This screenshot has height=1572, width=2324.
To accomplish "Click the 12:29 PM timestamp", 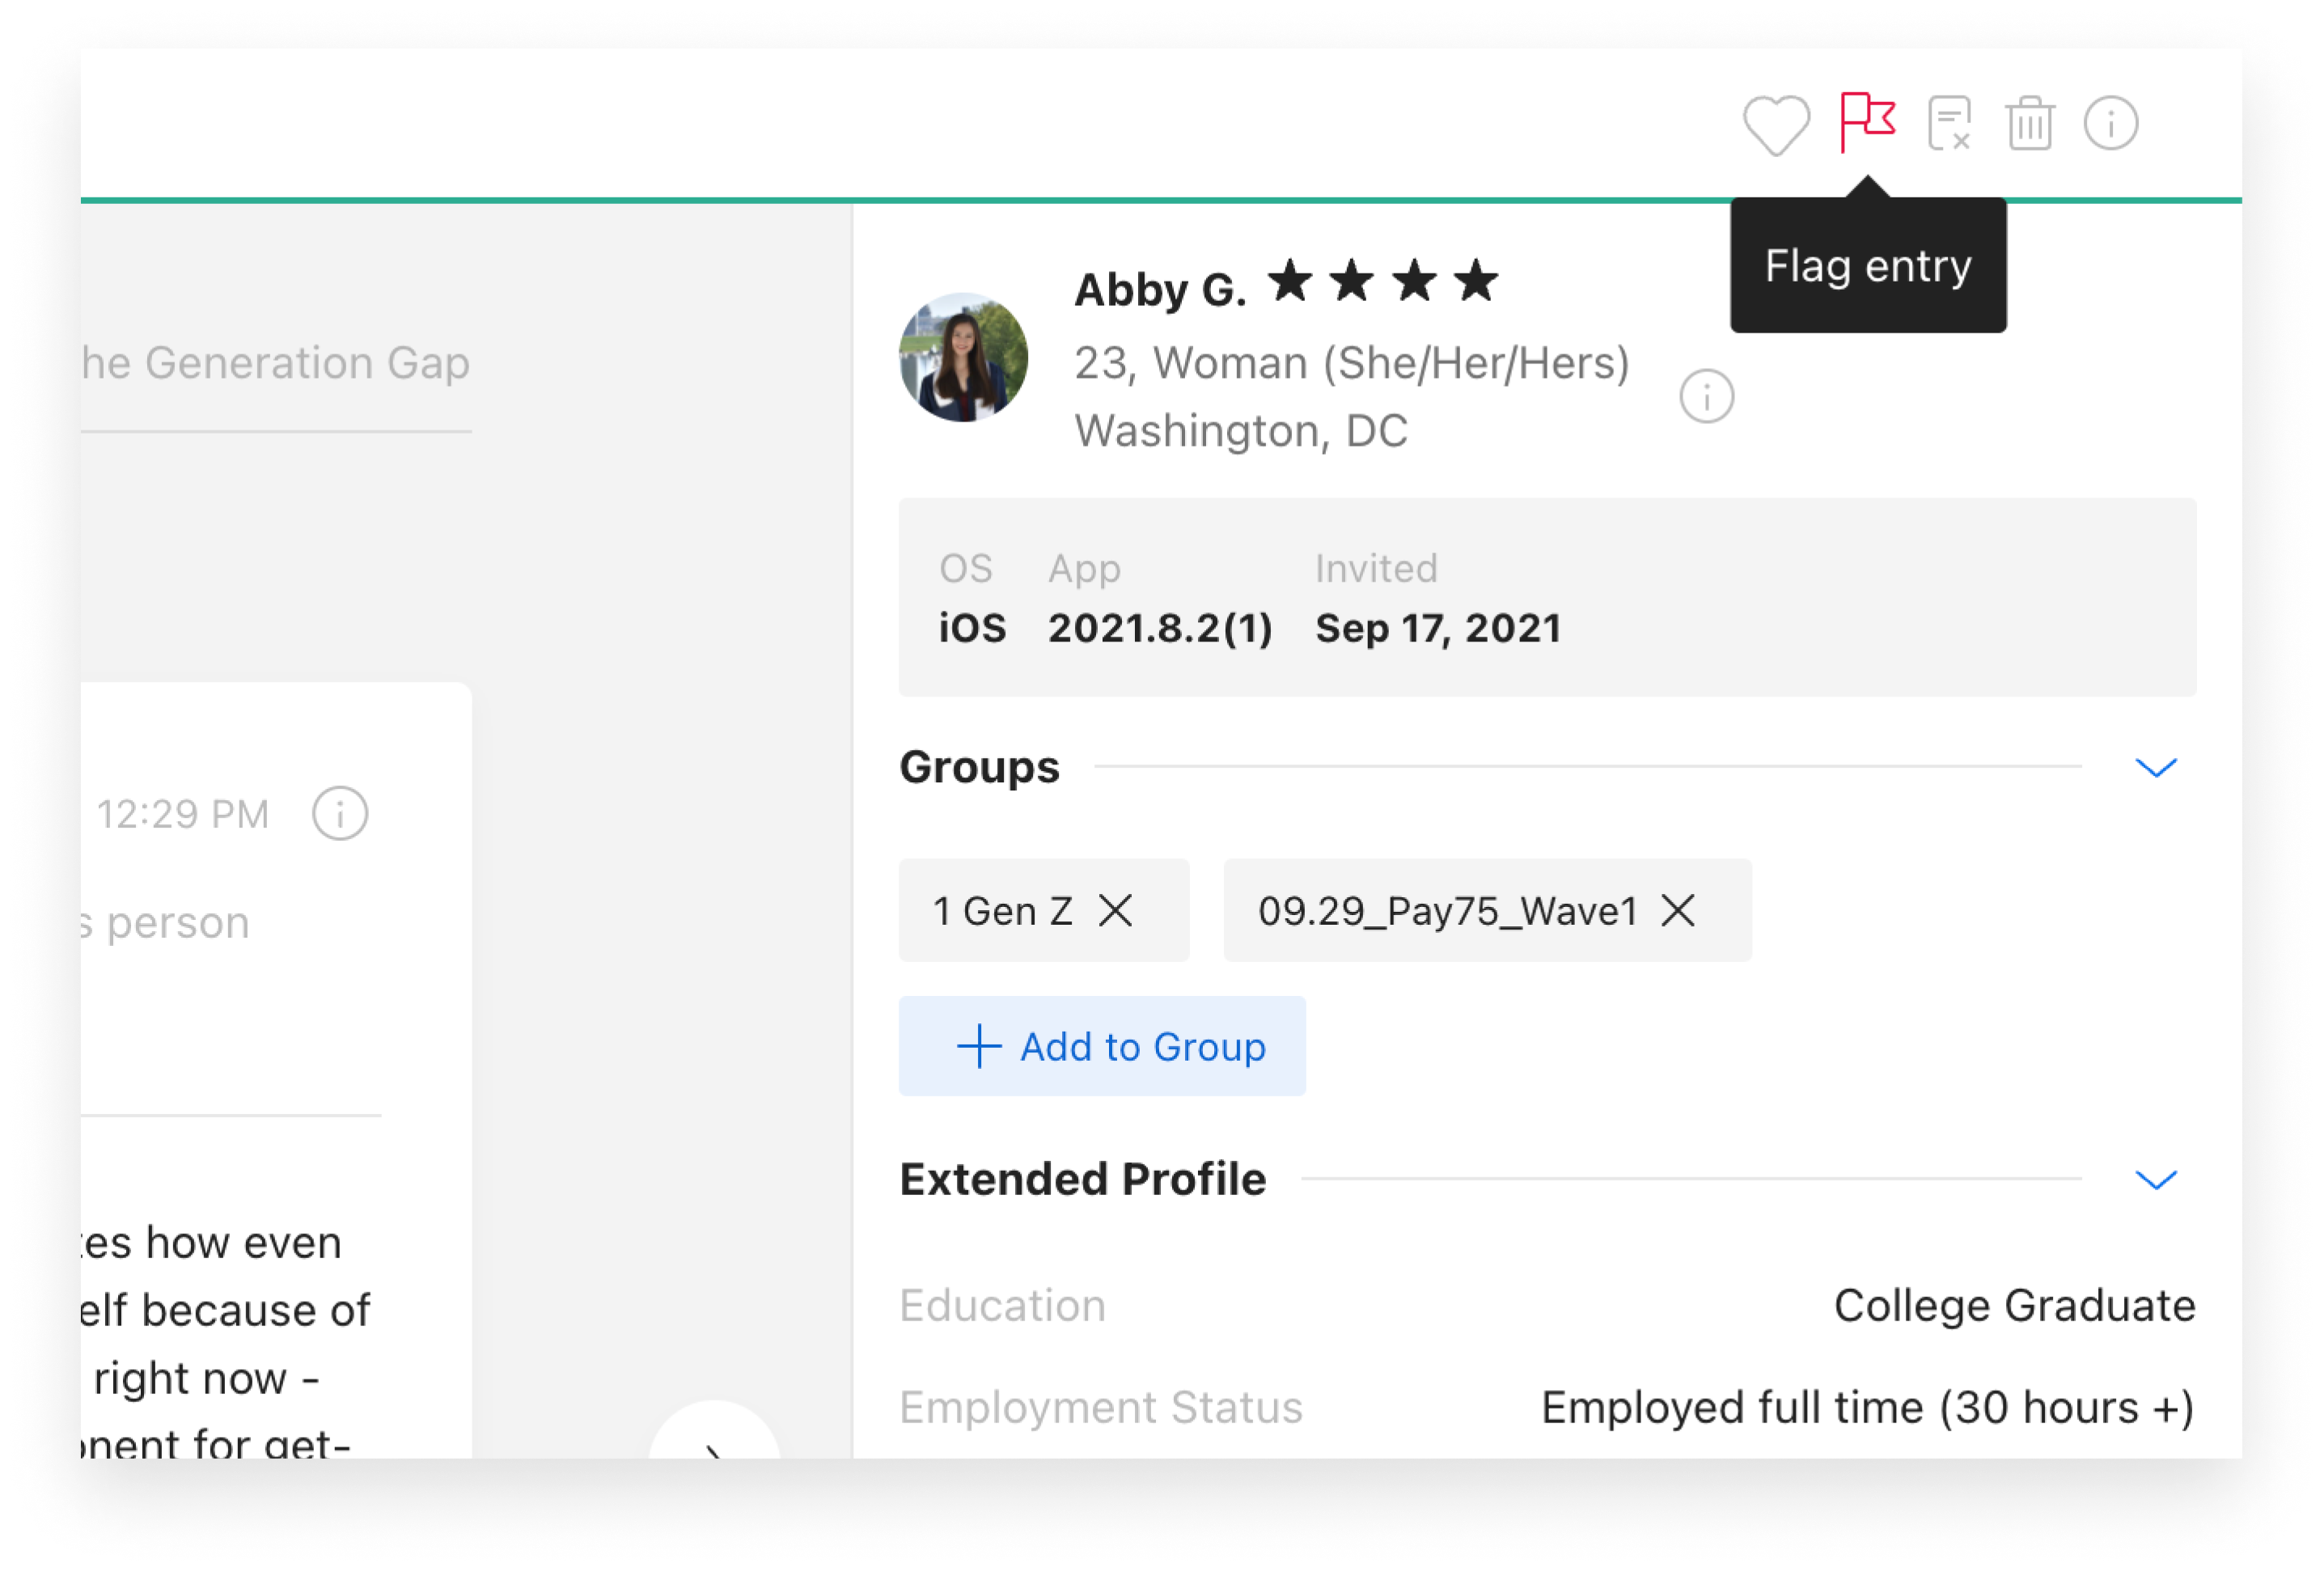I will (x=183, y=814).
